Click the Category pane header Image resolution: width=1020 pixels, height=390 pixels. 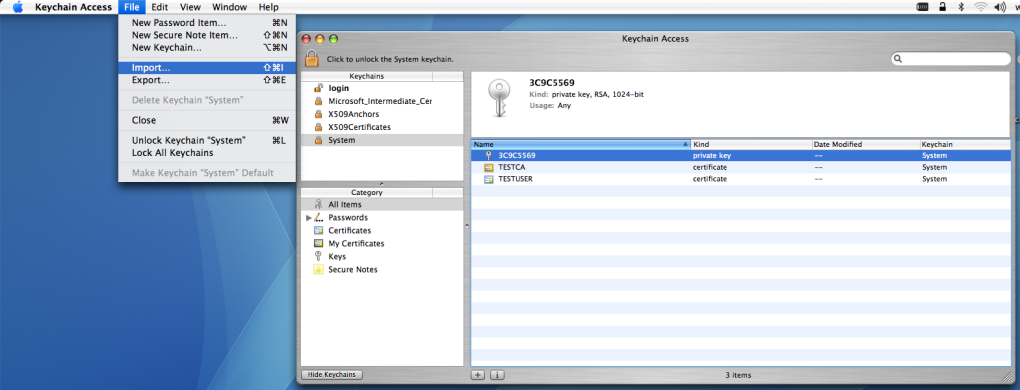[367, 192]
